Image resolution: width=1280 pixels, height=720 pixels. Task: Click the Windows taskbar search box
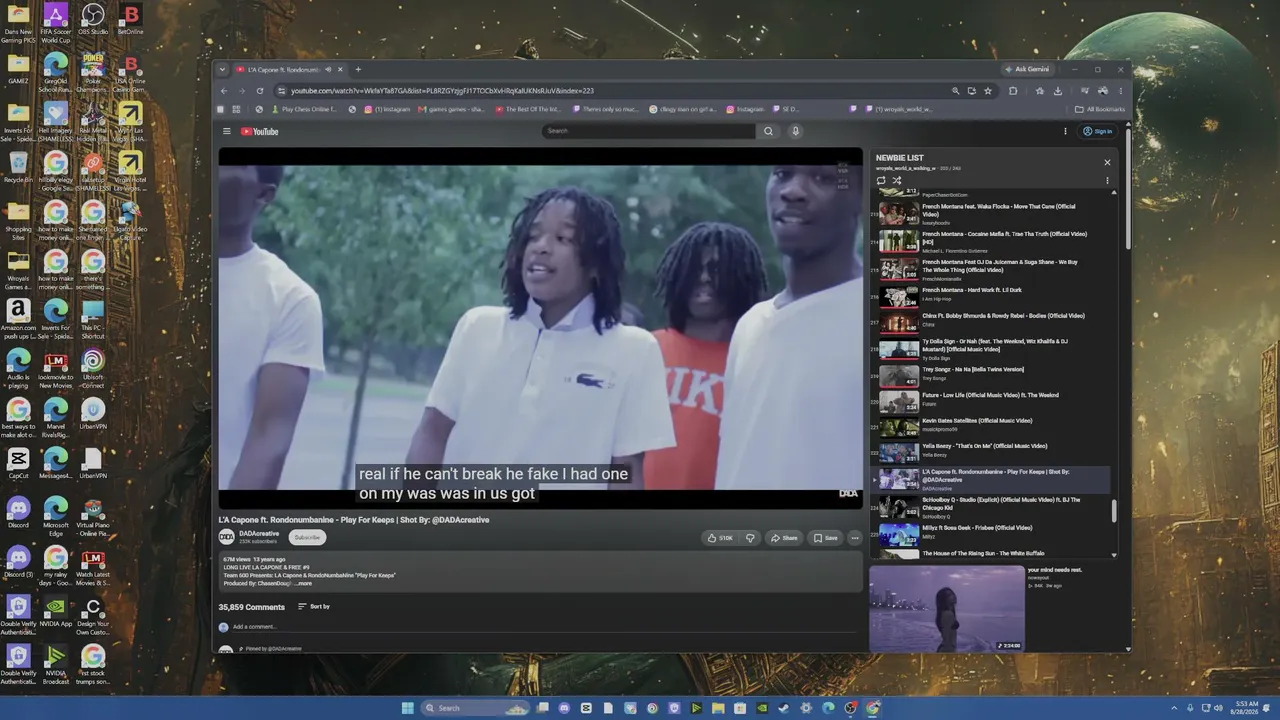[x=475, y=708]
